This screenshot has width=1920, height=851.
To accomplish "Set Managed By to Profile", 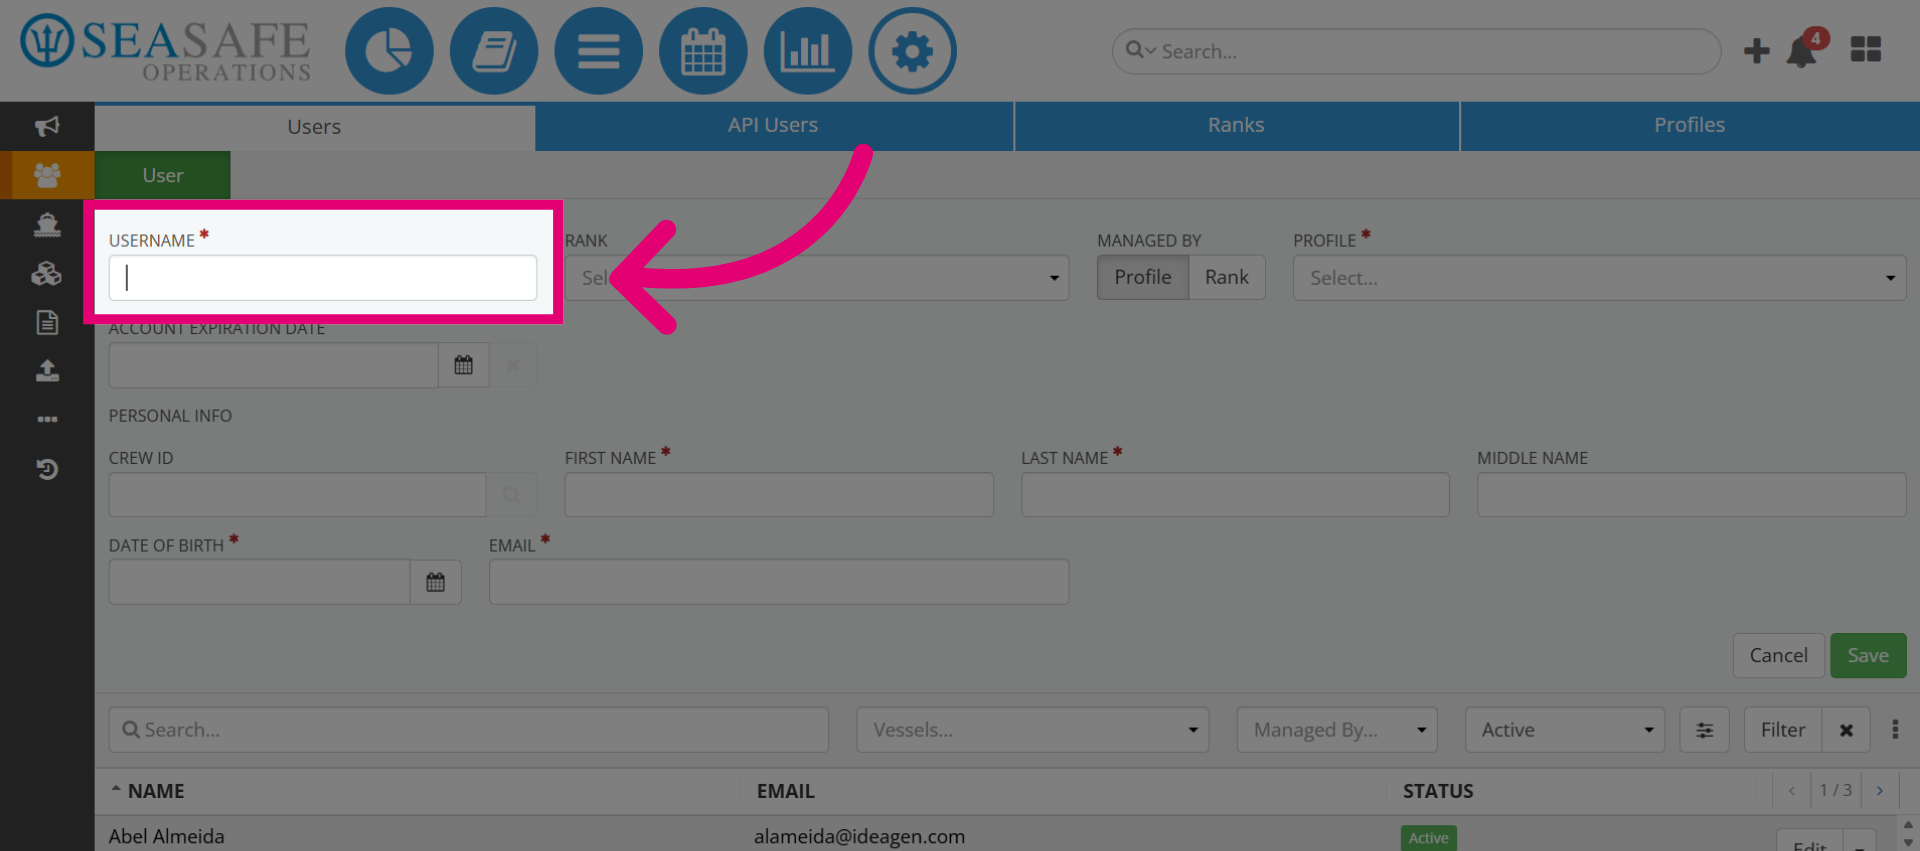I will click(1143, 277).
